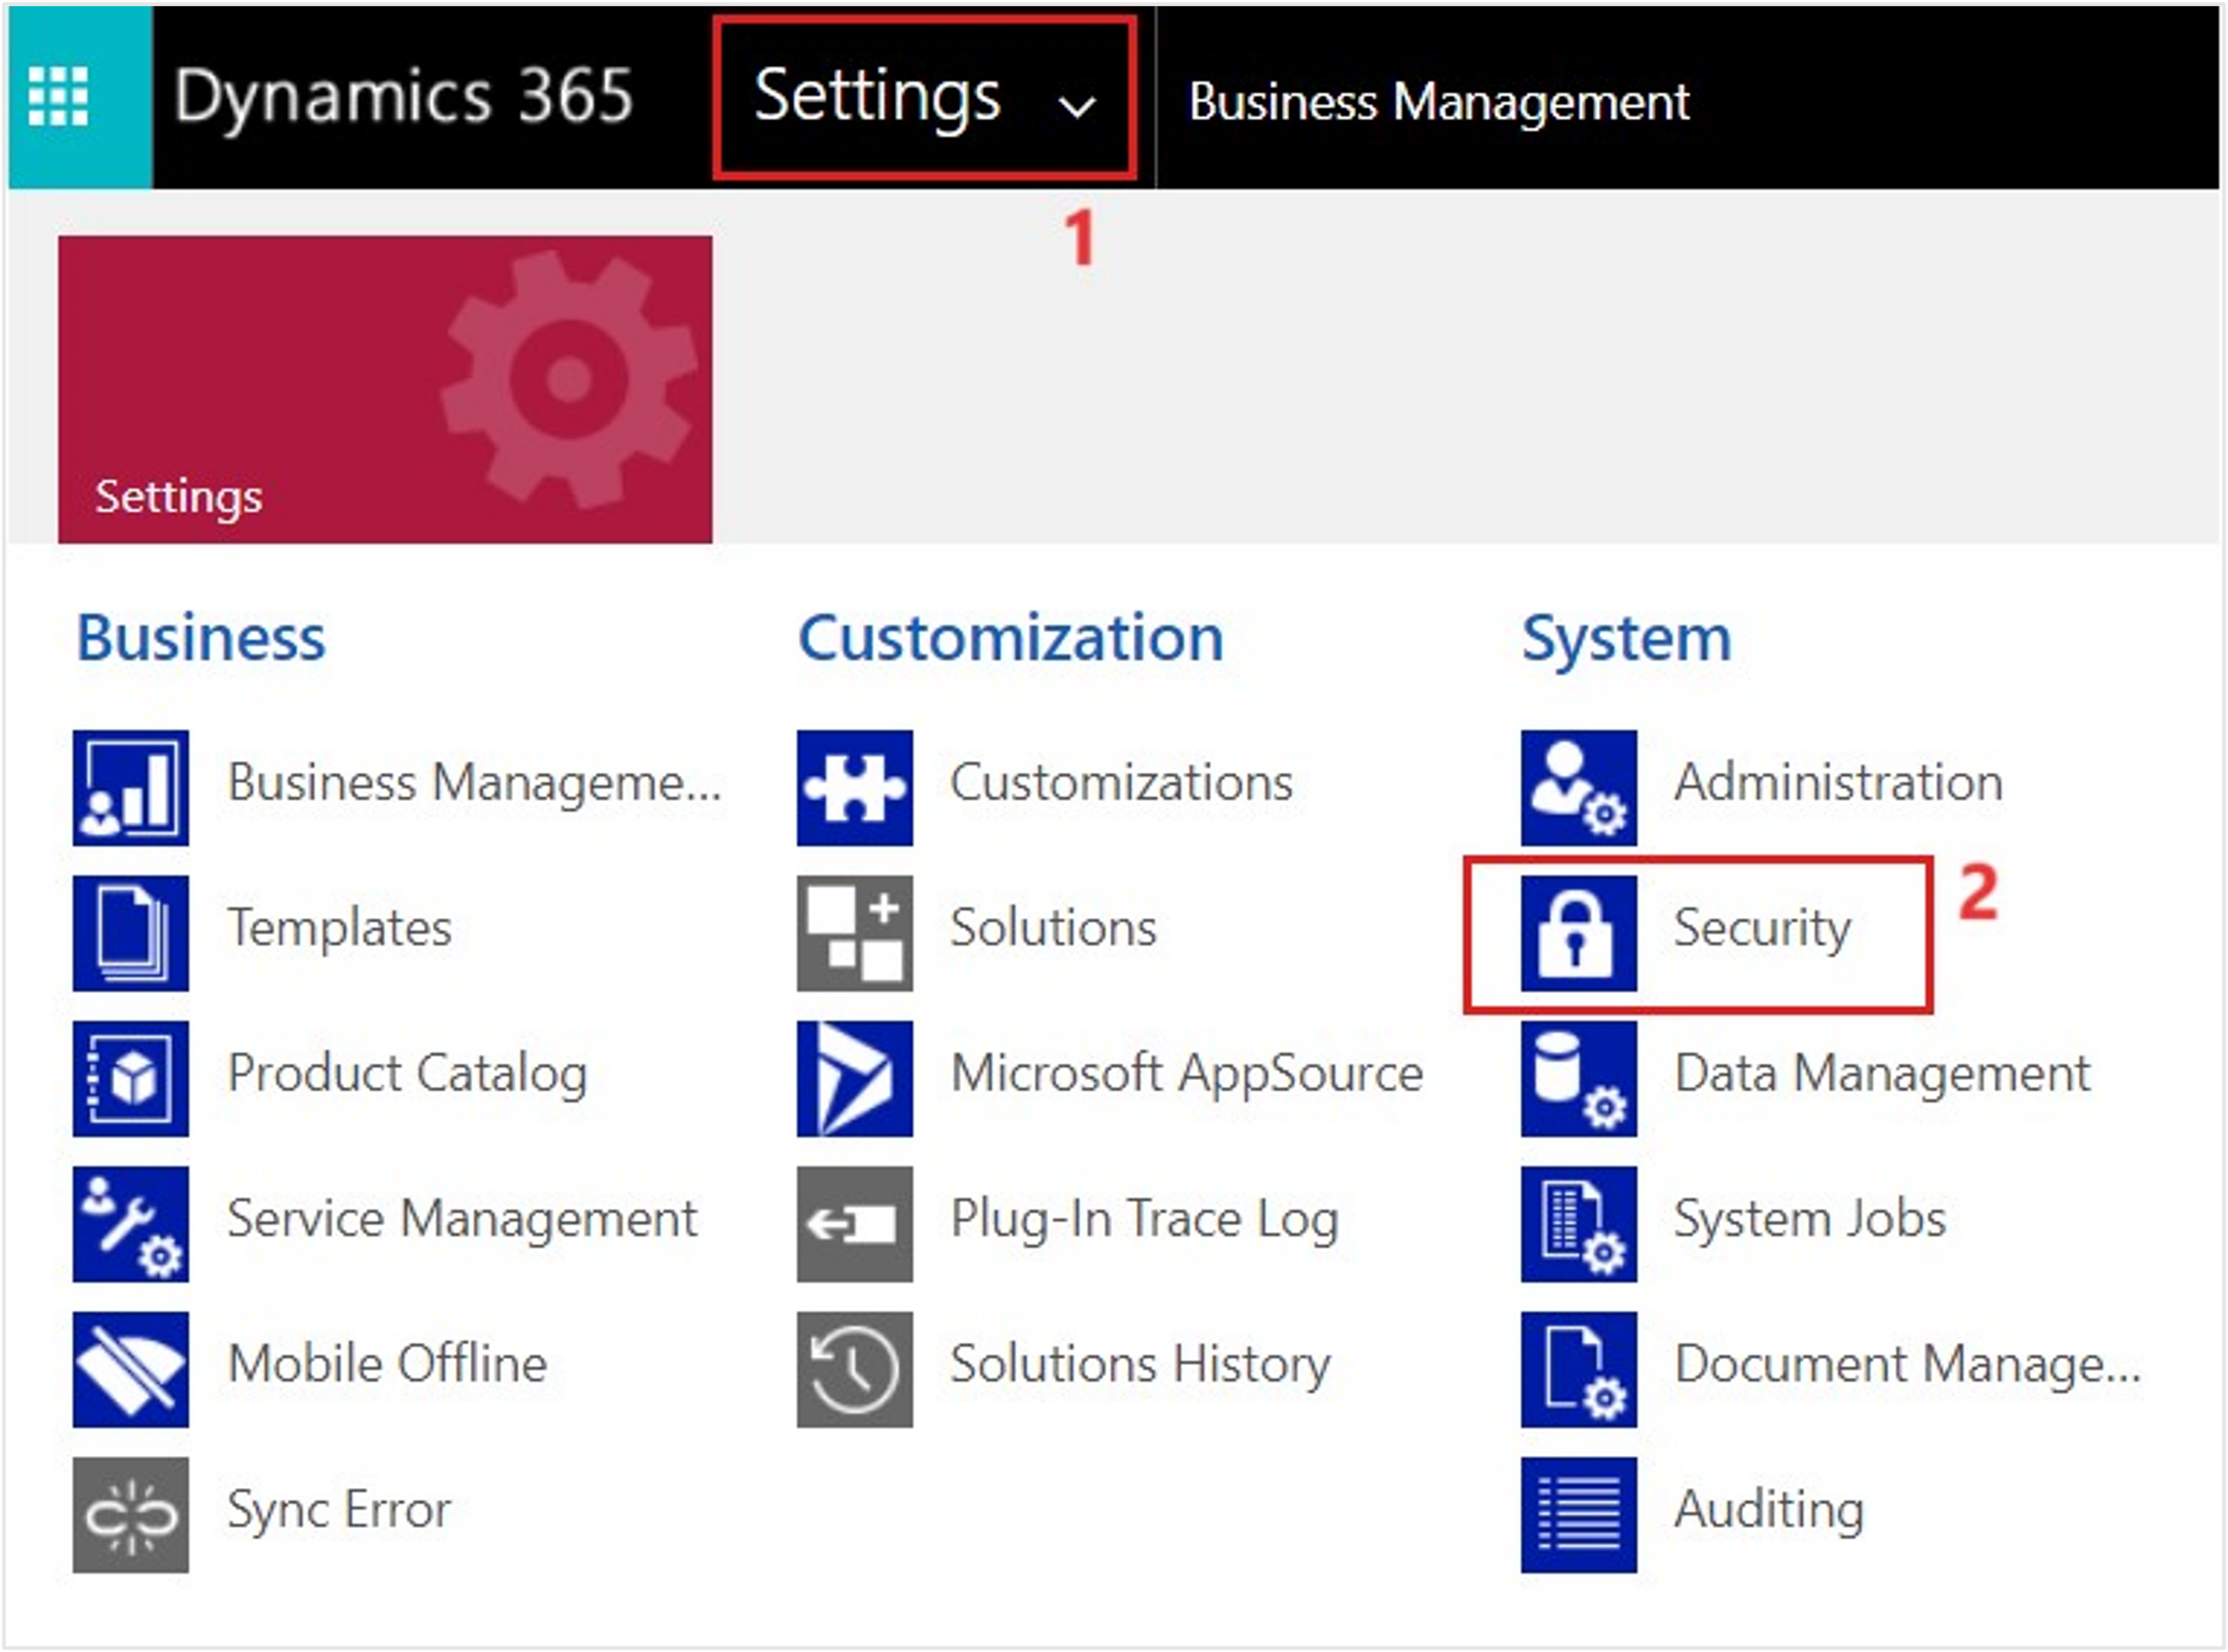Click the Service Management wrench icon
The image size is (2228, 1652).
[x=130, y=1224]
